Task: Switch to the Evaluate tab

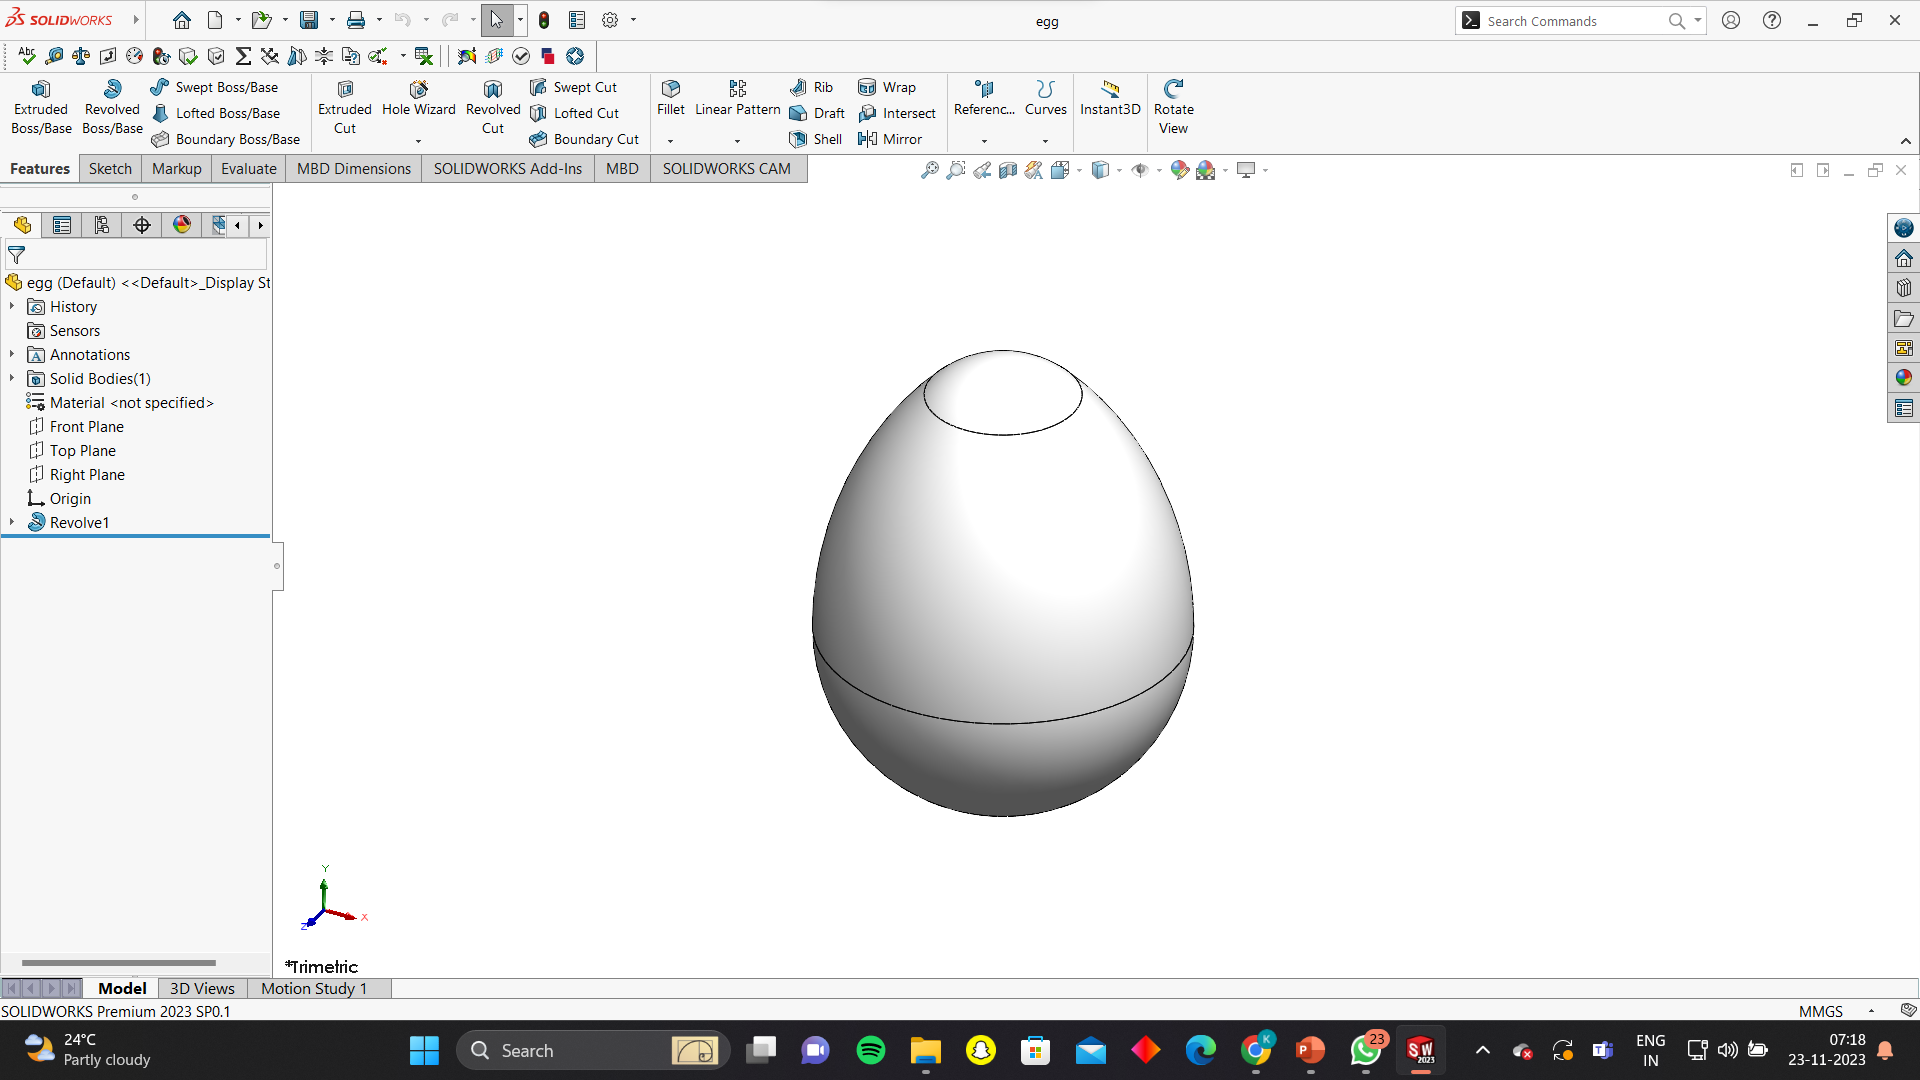Action: 248,169
